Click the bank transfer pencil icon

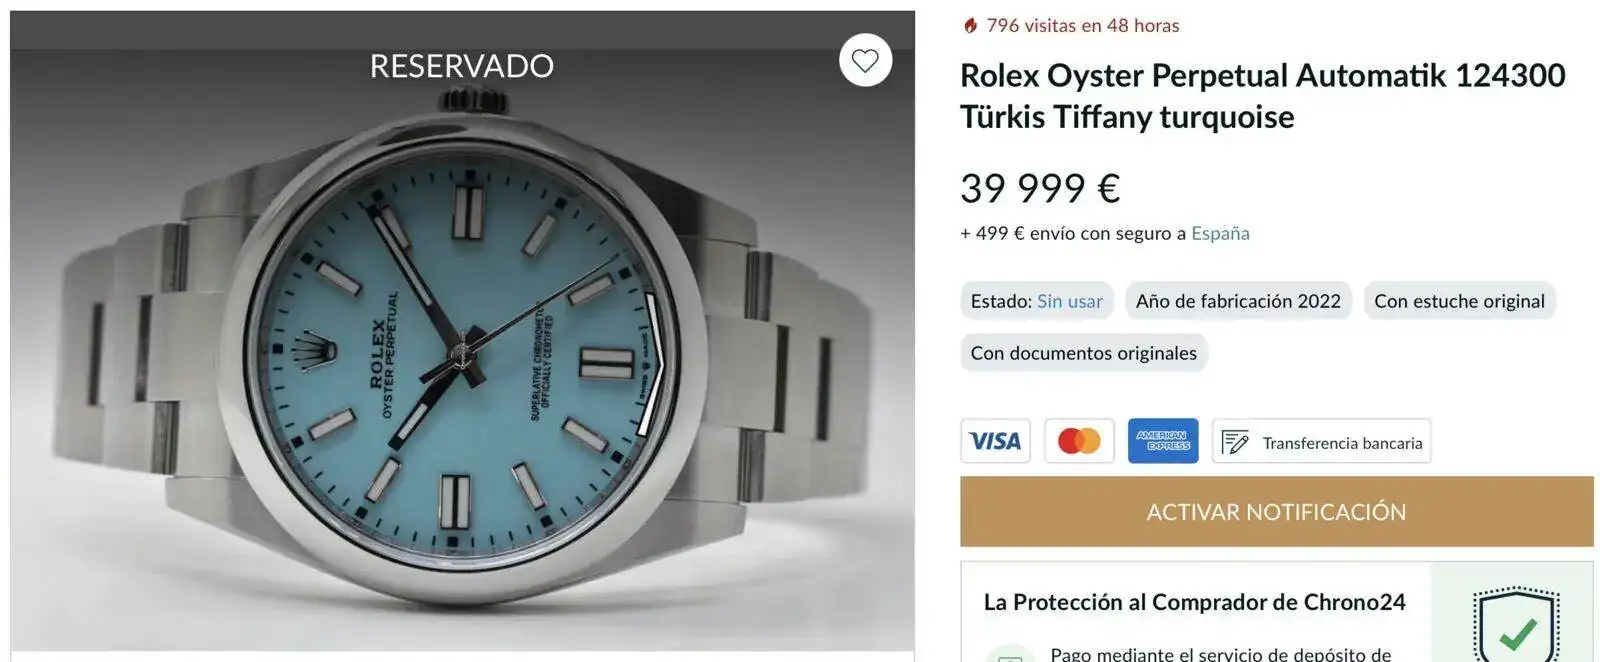(1236, 442)
